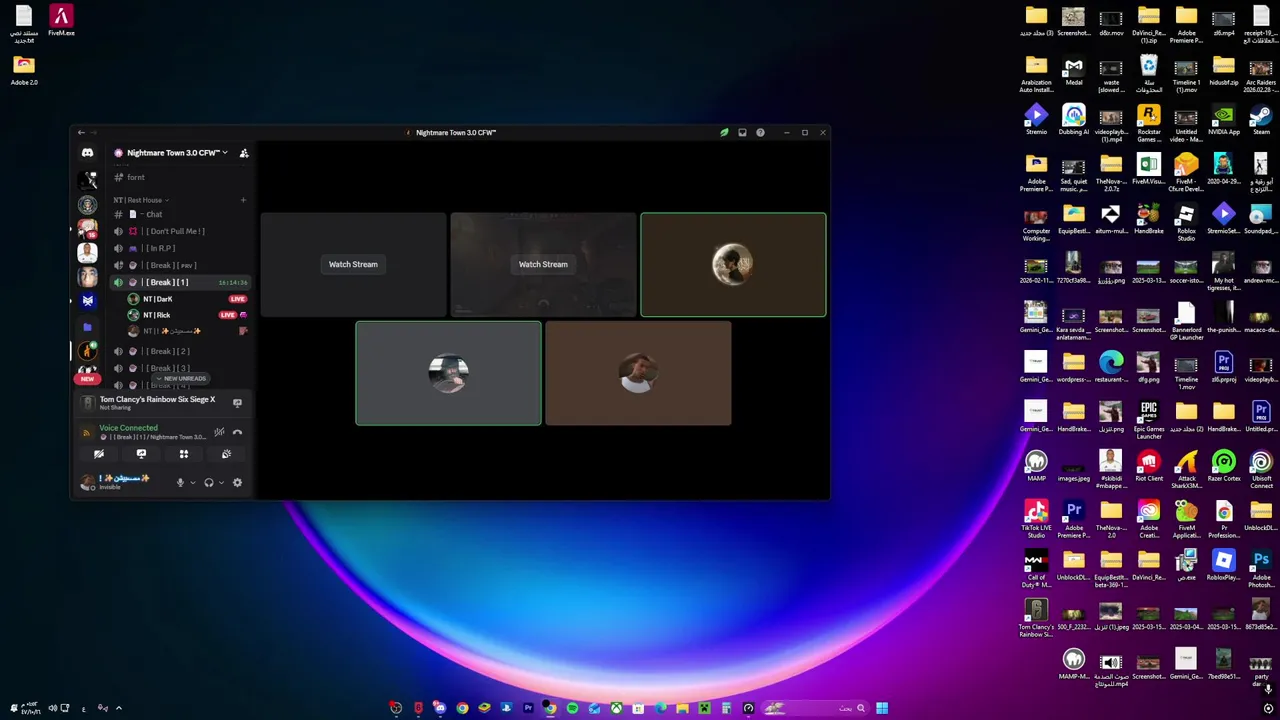Screen dimensions: 1280x720
Task: Open activities launcher icon
Action: click(184, 454)
